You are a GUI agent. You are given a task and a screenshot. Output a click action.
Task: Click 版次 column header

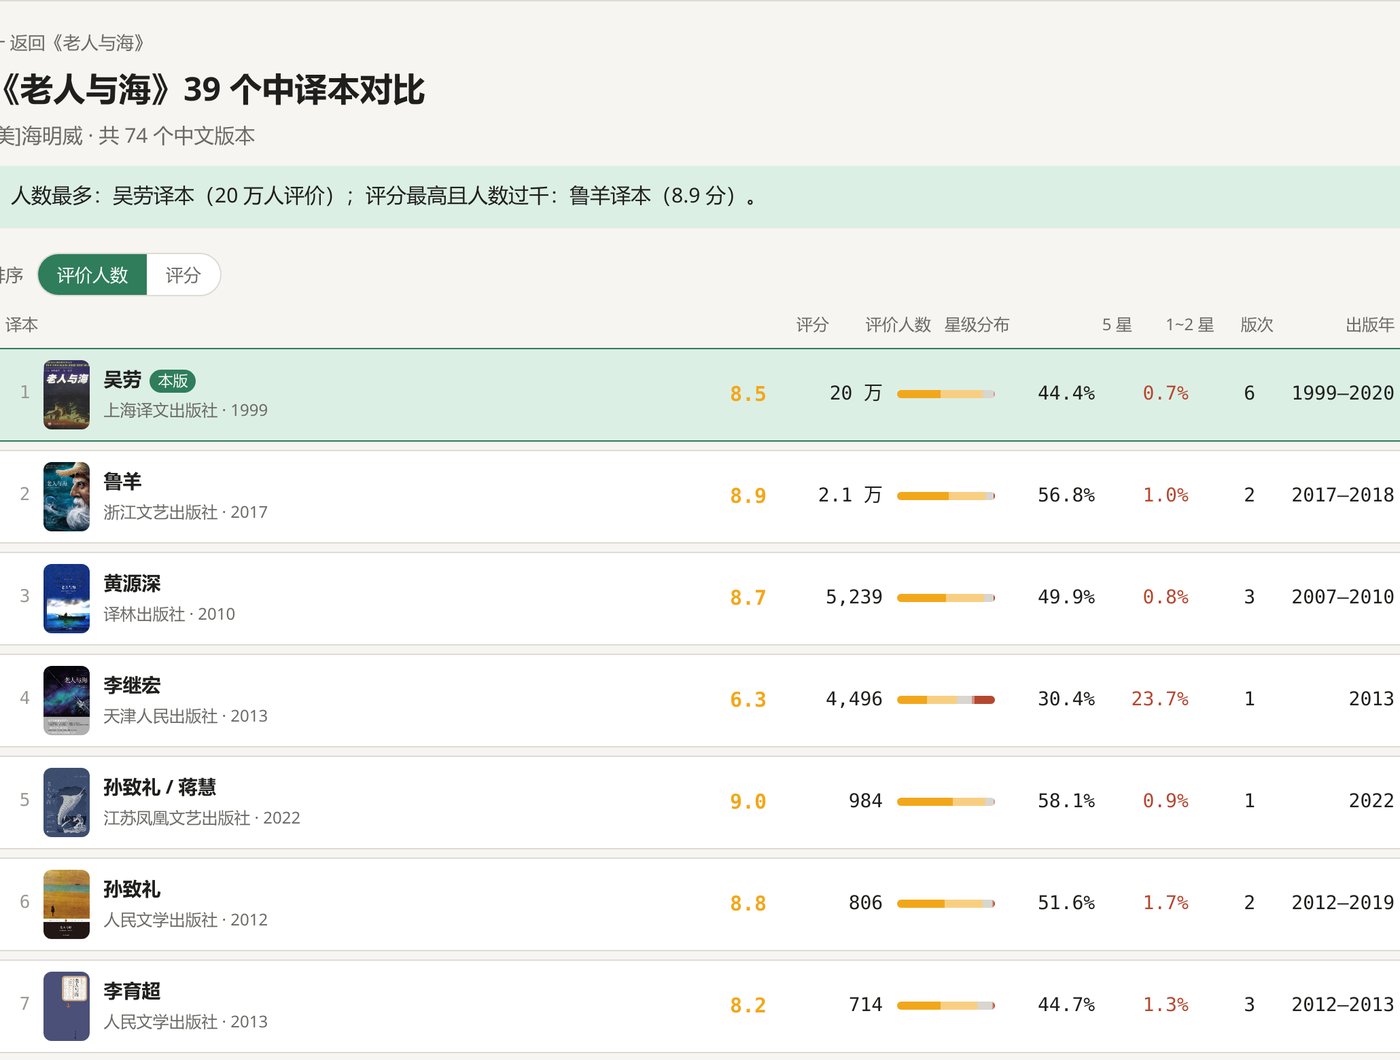[1257, 325]
